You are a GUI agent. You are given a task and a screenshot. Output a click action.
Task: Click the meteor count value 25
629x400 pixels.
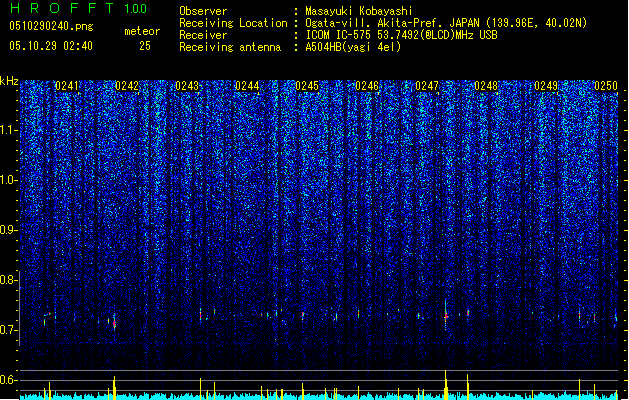point(145,46)
